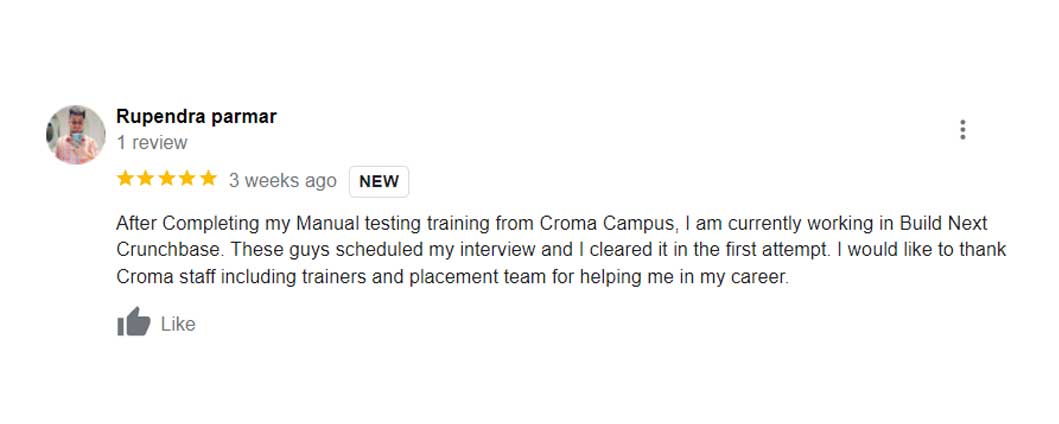The image size is (1059, 424).
Task: Click the Like text label
Action: (178, 324)
